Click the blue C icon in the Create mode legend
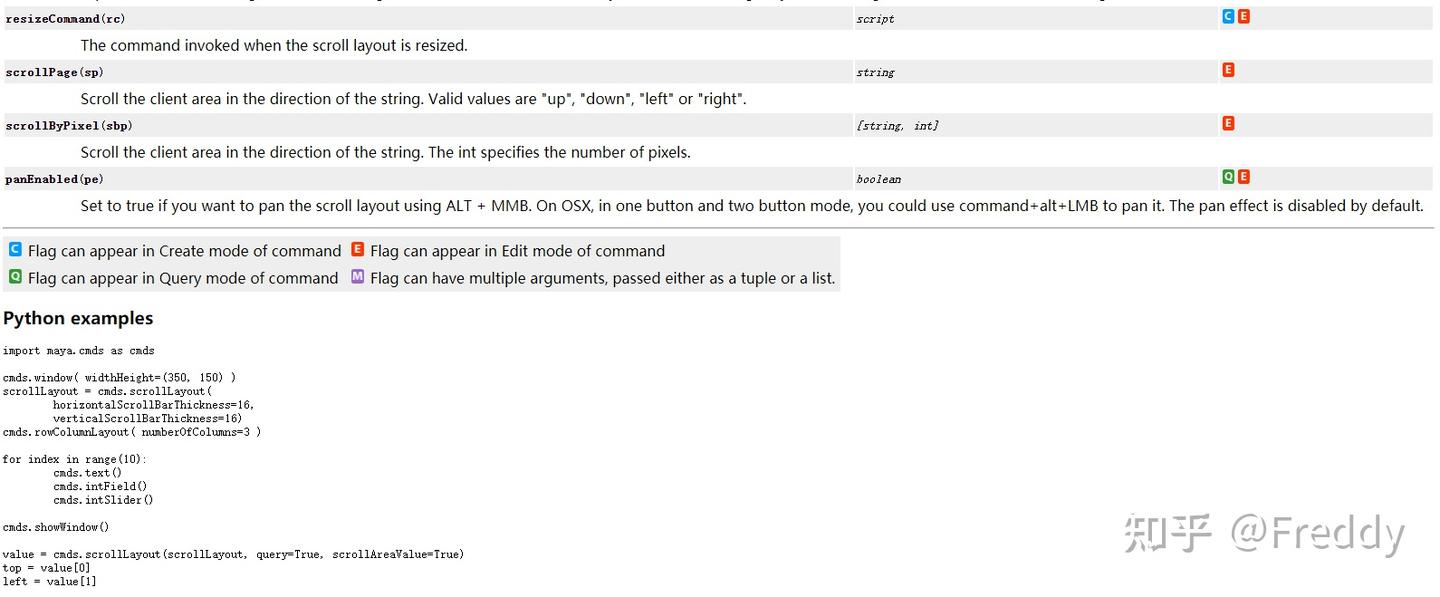1440x597 pixels. pyautogui.click(x=15, y=250)
